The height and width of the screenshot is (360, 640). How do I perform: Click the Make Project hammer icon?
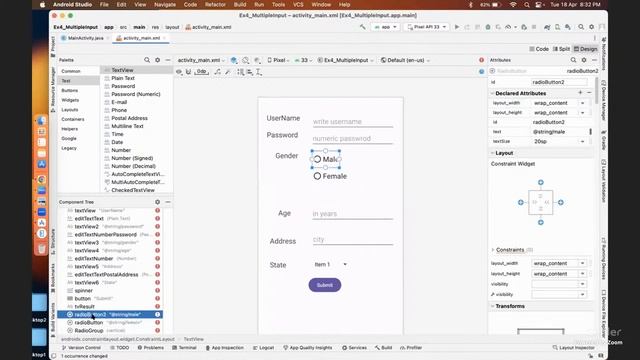point(362,27)
